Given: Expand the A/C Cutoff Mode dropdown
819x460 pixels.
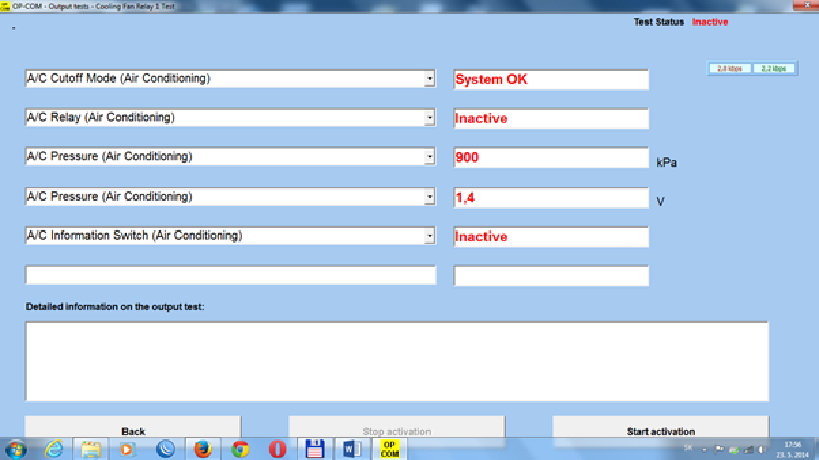Looking at the screenshot, I should coord(429,79).
